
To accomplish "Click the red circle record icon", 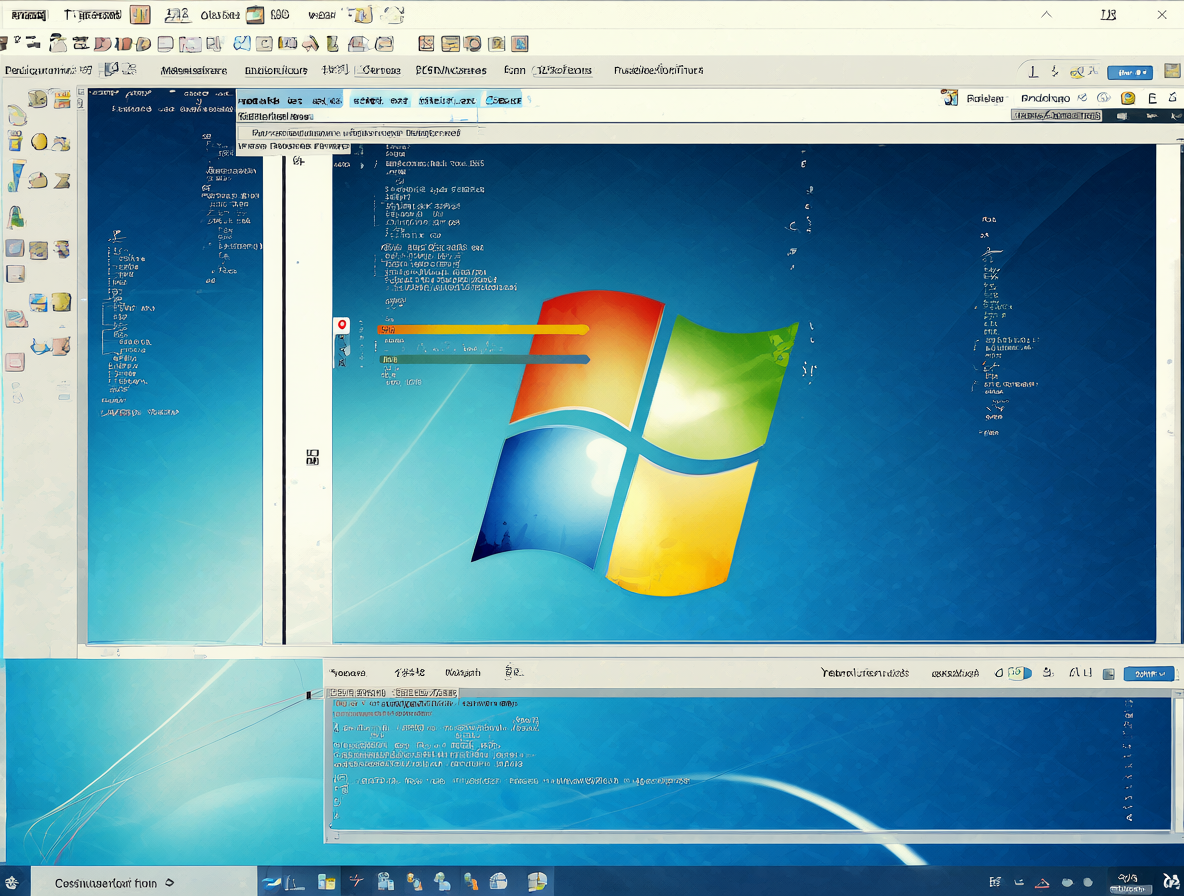I will pos(342,325).
